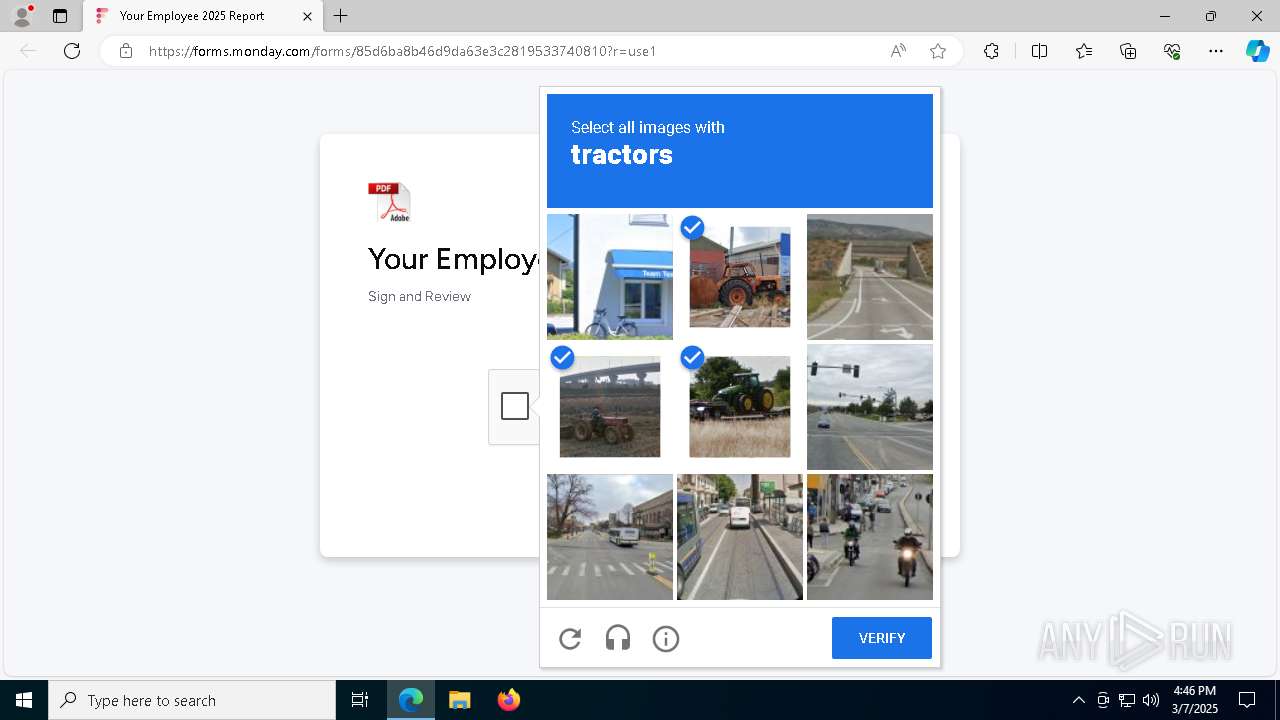Deselect the orange tractor image tile
The width and height of the screenshot is (1280, 720).
click(x=740, y=277)
